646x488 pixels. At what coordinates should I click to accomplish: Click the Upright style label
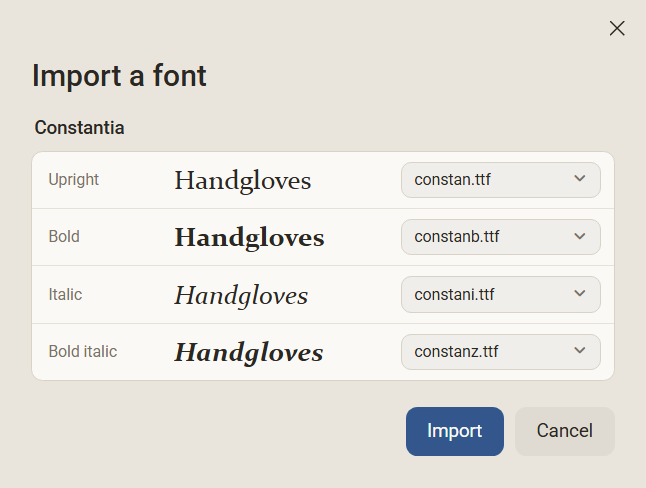pyautogui.click(x=74, y=180)
